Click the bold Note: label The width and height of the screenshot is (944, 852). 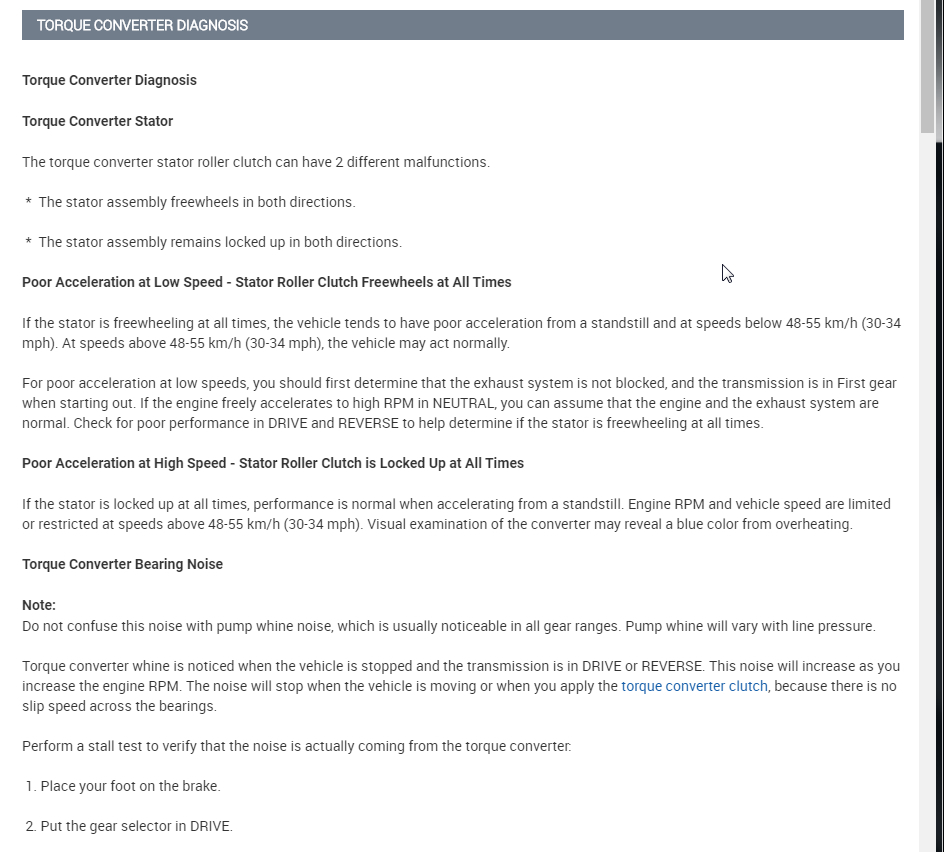tap(39, 605)
